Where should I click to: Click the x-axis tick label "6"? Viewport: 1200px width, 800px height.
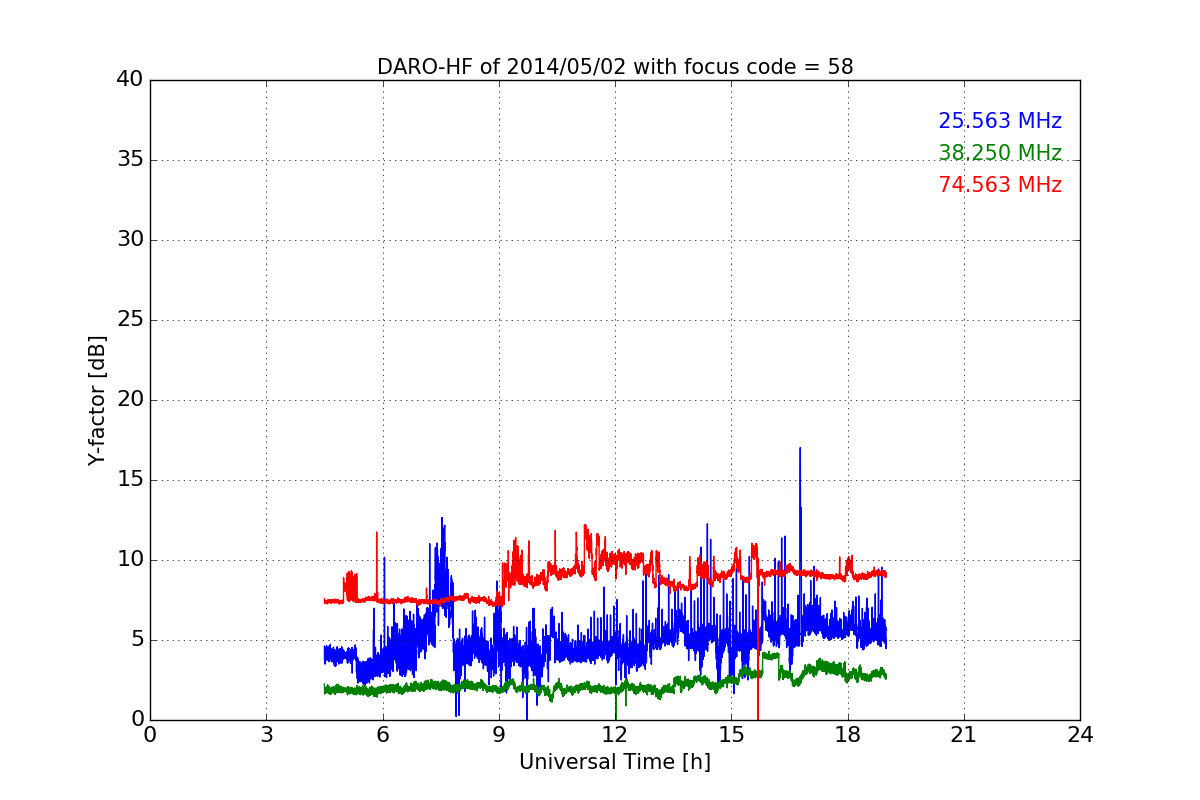click(382, 734)
